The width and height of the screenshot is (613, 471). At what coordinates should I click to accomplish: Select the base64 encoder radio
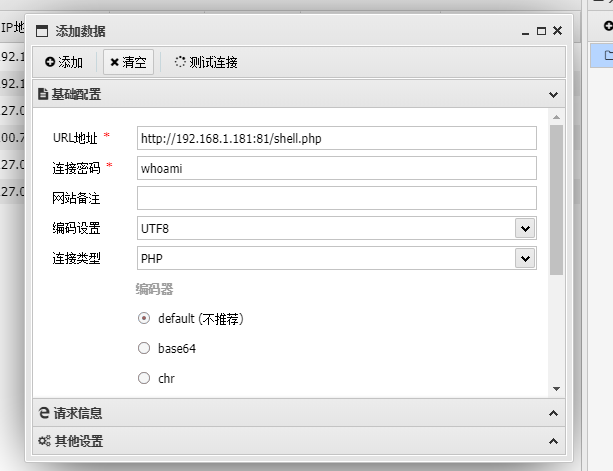(144, 348)
